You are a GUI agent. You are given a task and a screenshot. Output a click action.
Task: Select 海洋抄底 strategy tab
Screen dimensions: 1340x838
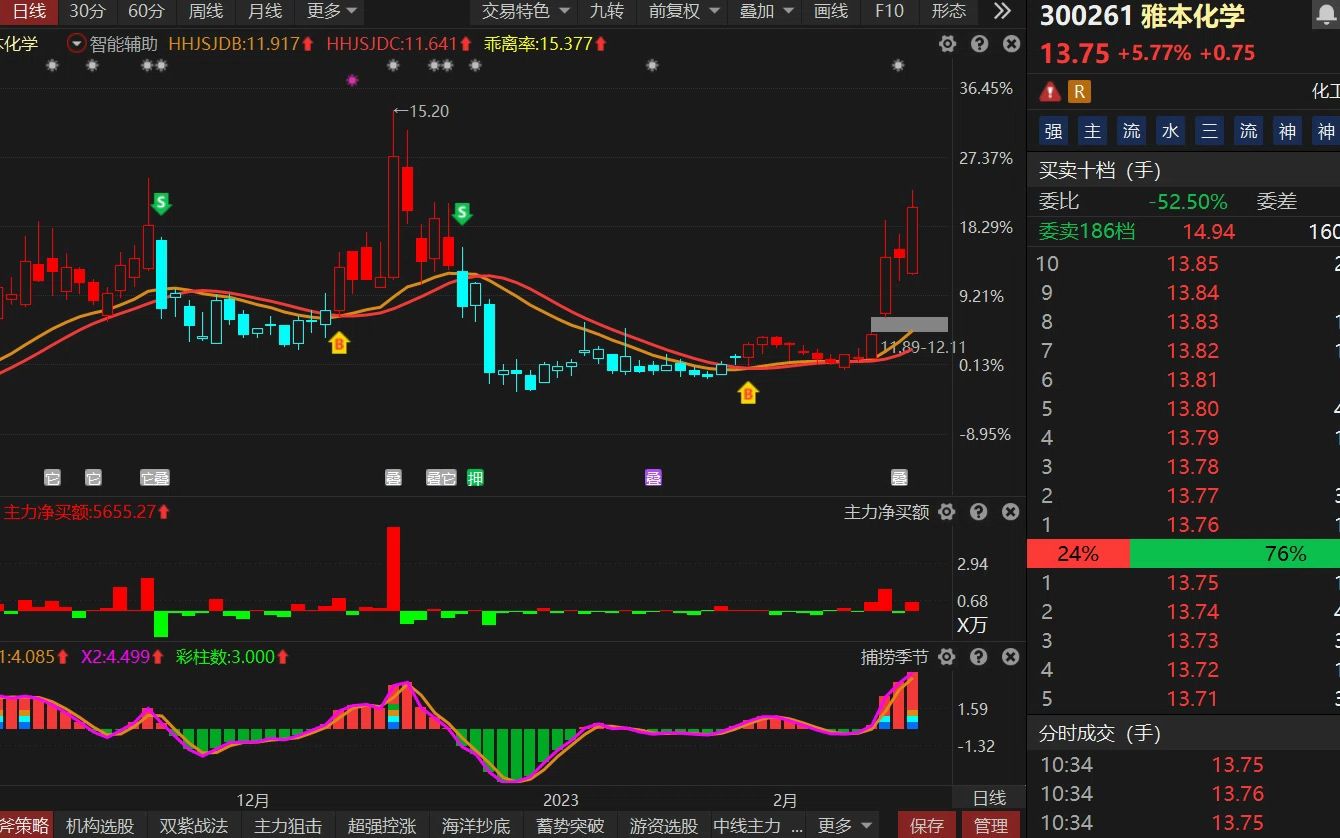click(x=475, y=826)
